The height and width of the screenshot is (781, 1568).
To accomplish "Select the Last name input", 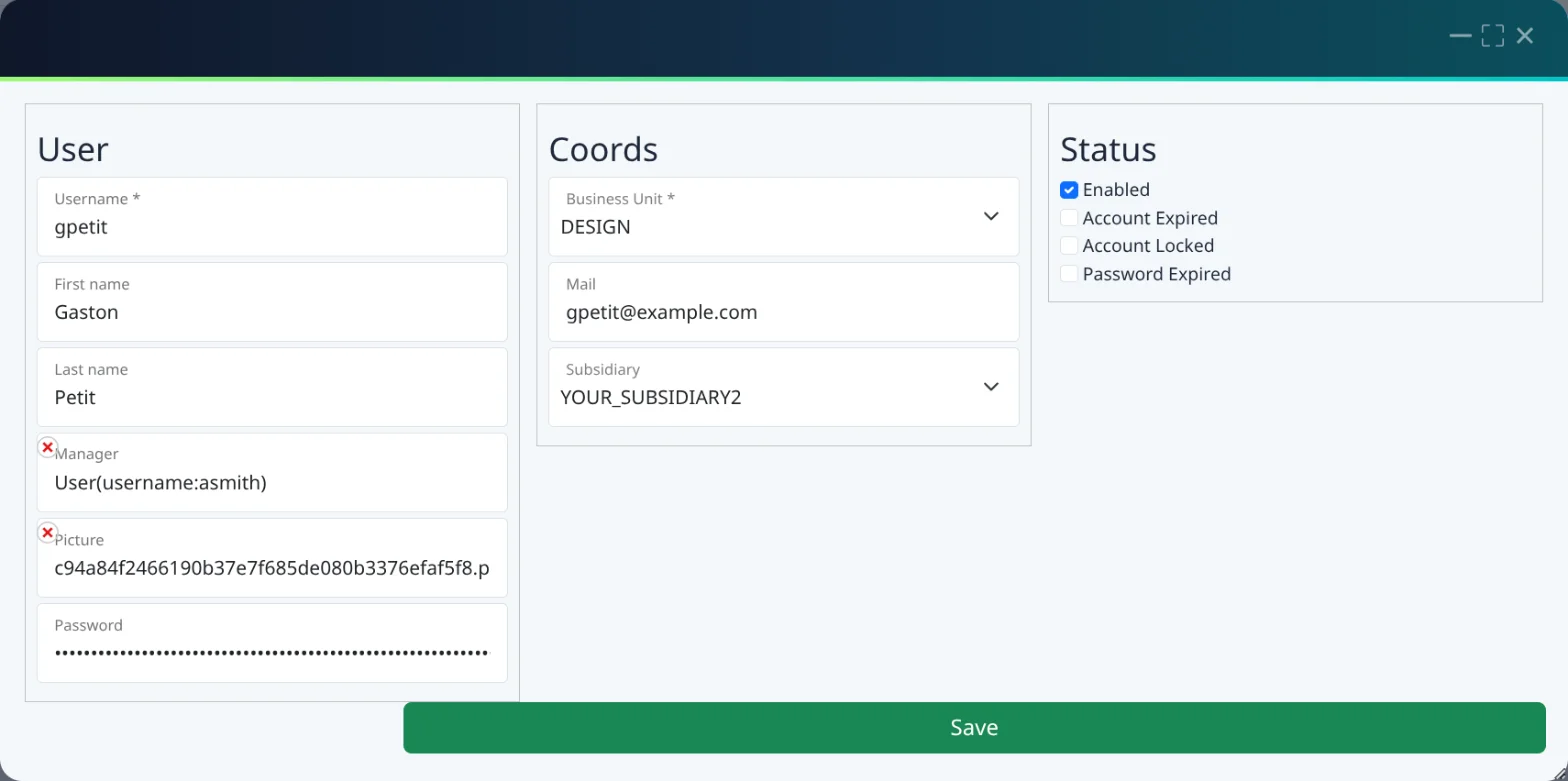I will [272, 387].
